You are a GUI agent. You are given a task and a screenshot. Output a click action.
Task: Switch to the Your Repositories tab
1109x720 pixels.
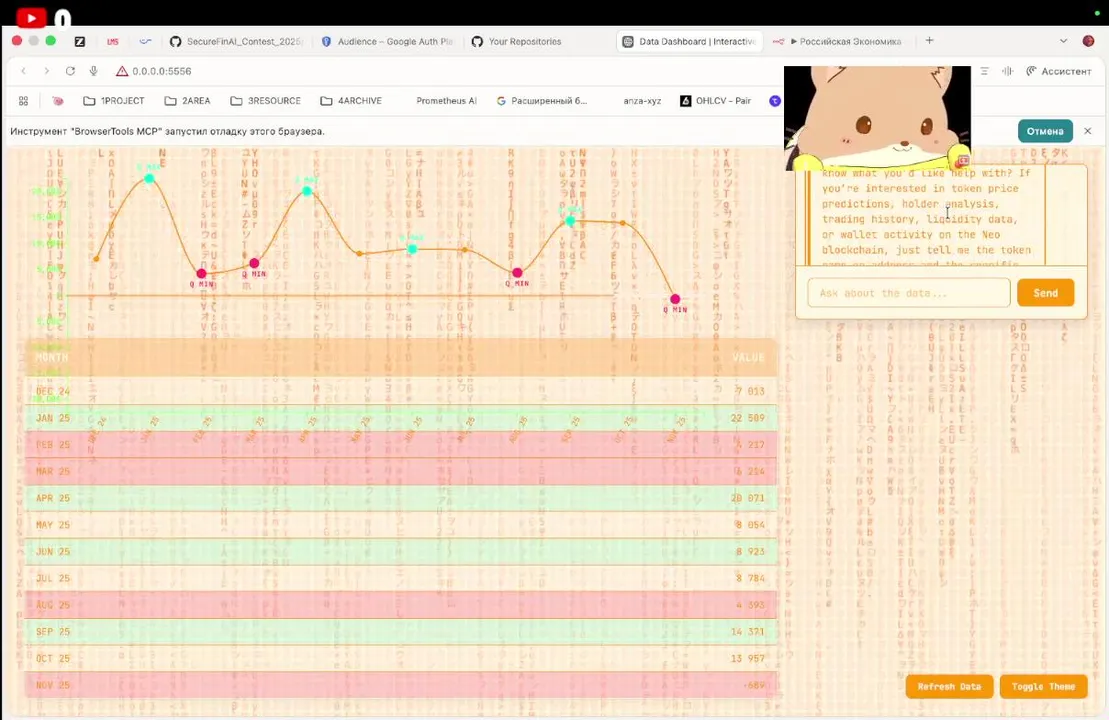click(x=517, y=41)
